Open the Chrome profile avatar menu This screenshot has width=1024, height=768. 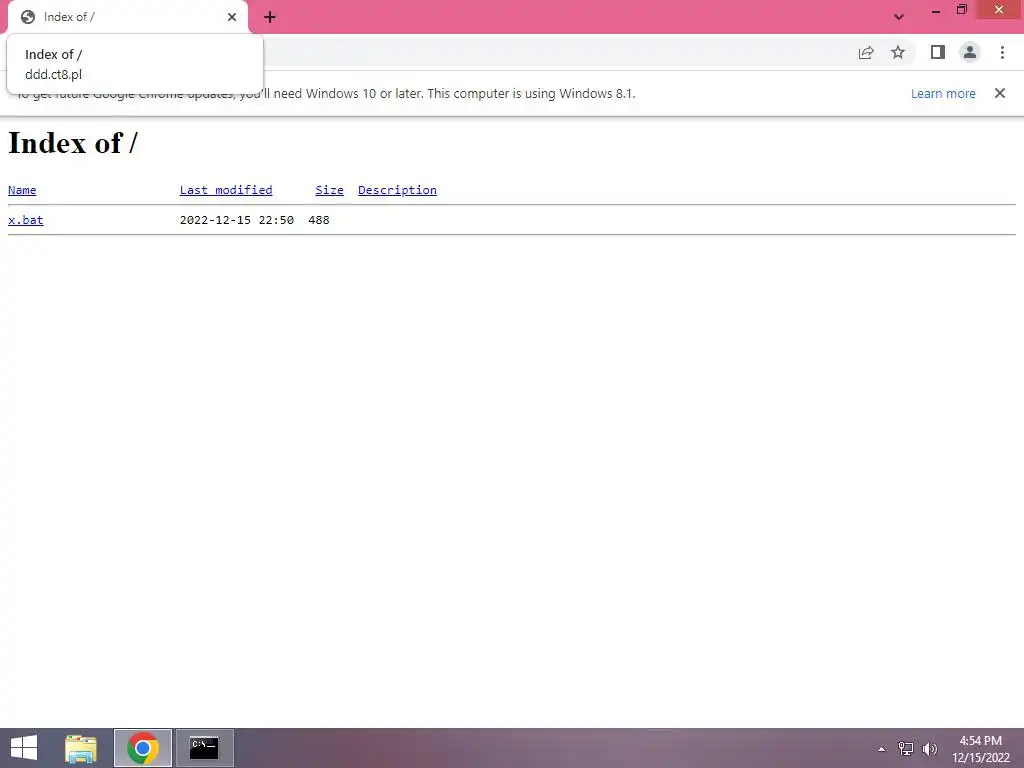click(970, 52)
